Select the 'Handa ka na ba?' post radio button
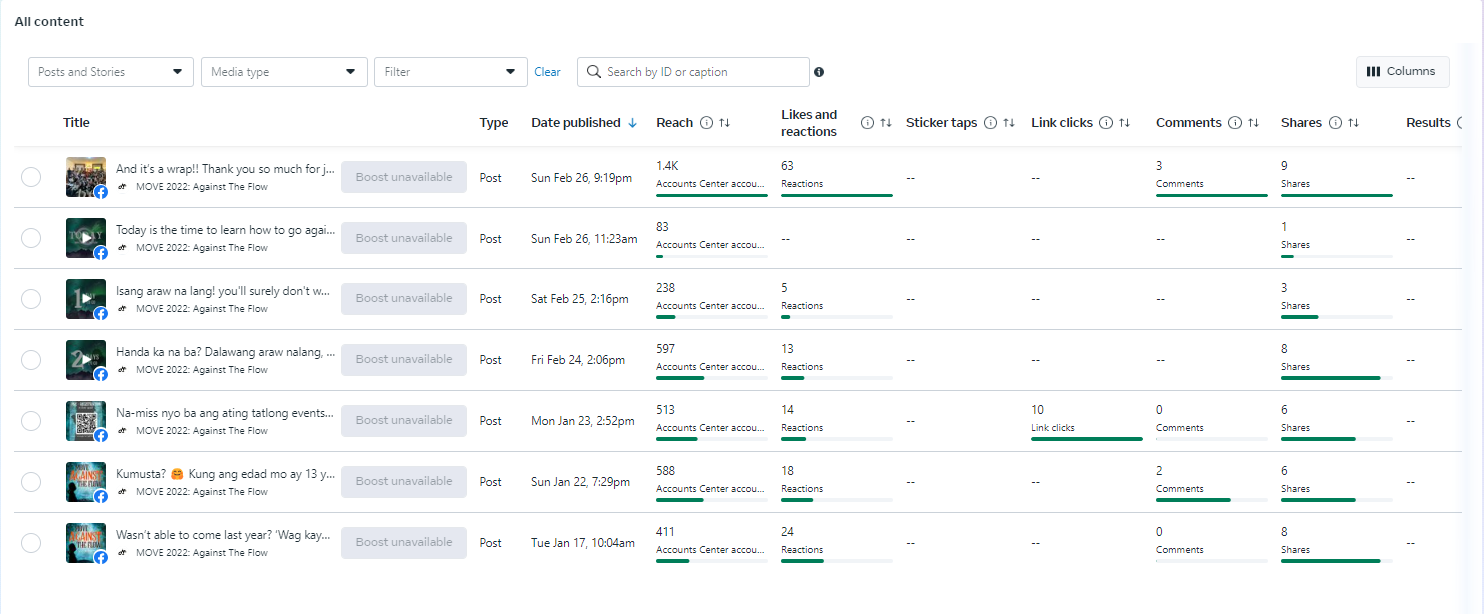The width and height of the screenshot is (1484, 614). click(31, 360)
